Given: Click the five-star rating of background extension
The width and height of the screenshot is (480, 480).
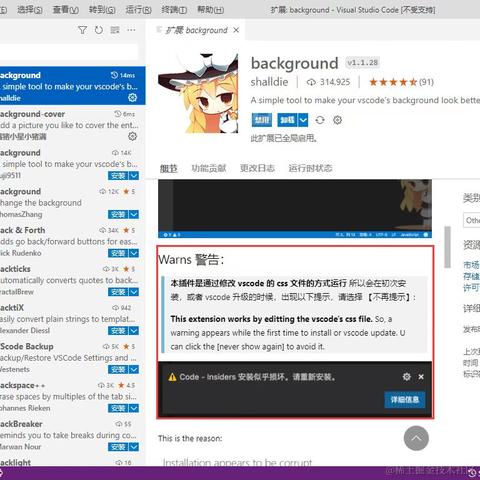Looking at the screenshot, I should pos(393,82).
